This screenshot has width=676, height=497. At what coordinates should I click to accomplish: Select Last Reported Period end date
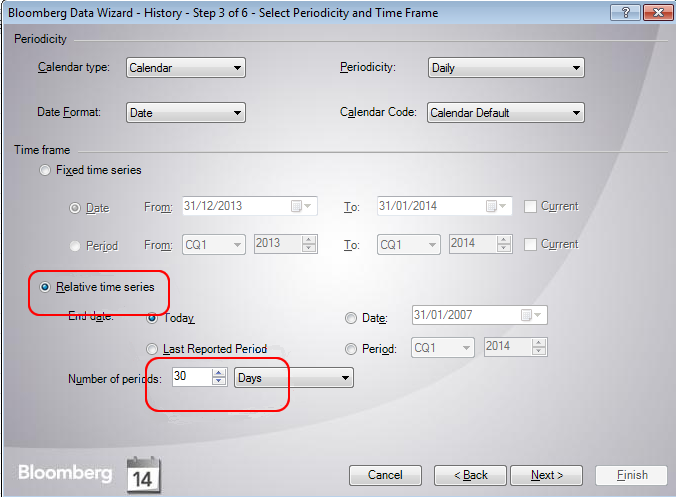pos(152,349)
